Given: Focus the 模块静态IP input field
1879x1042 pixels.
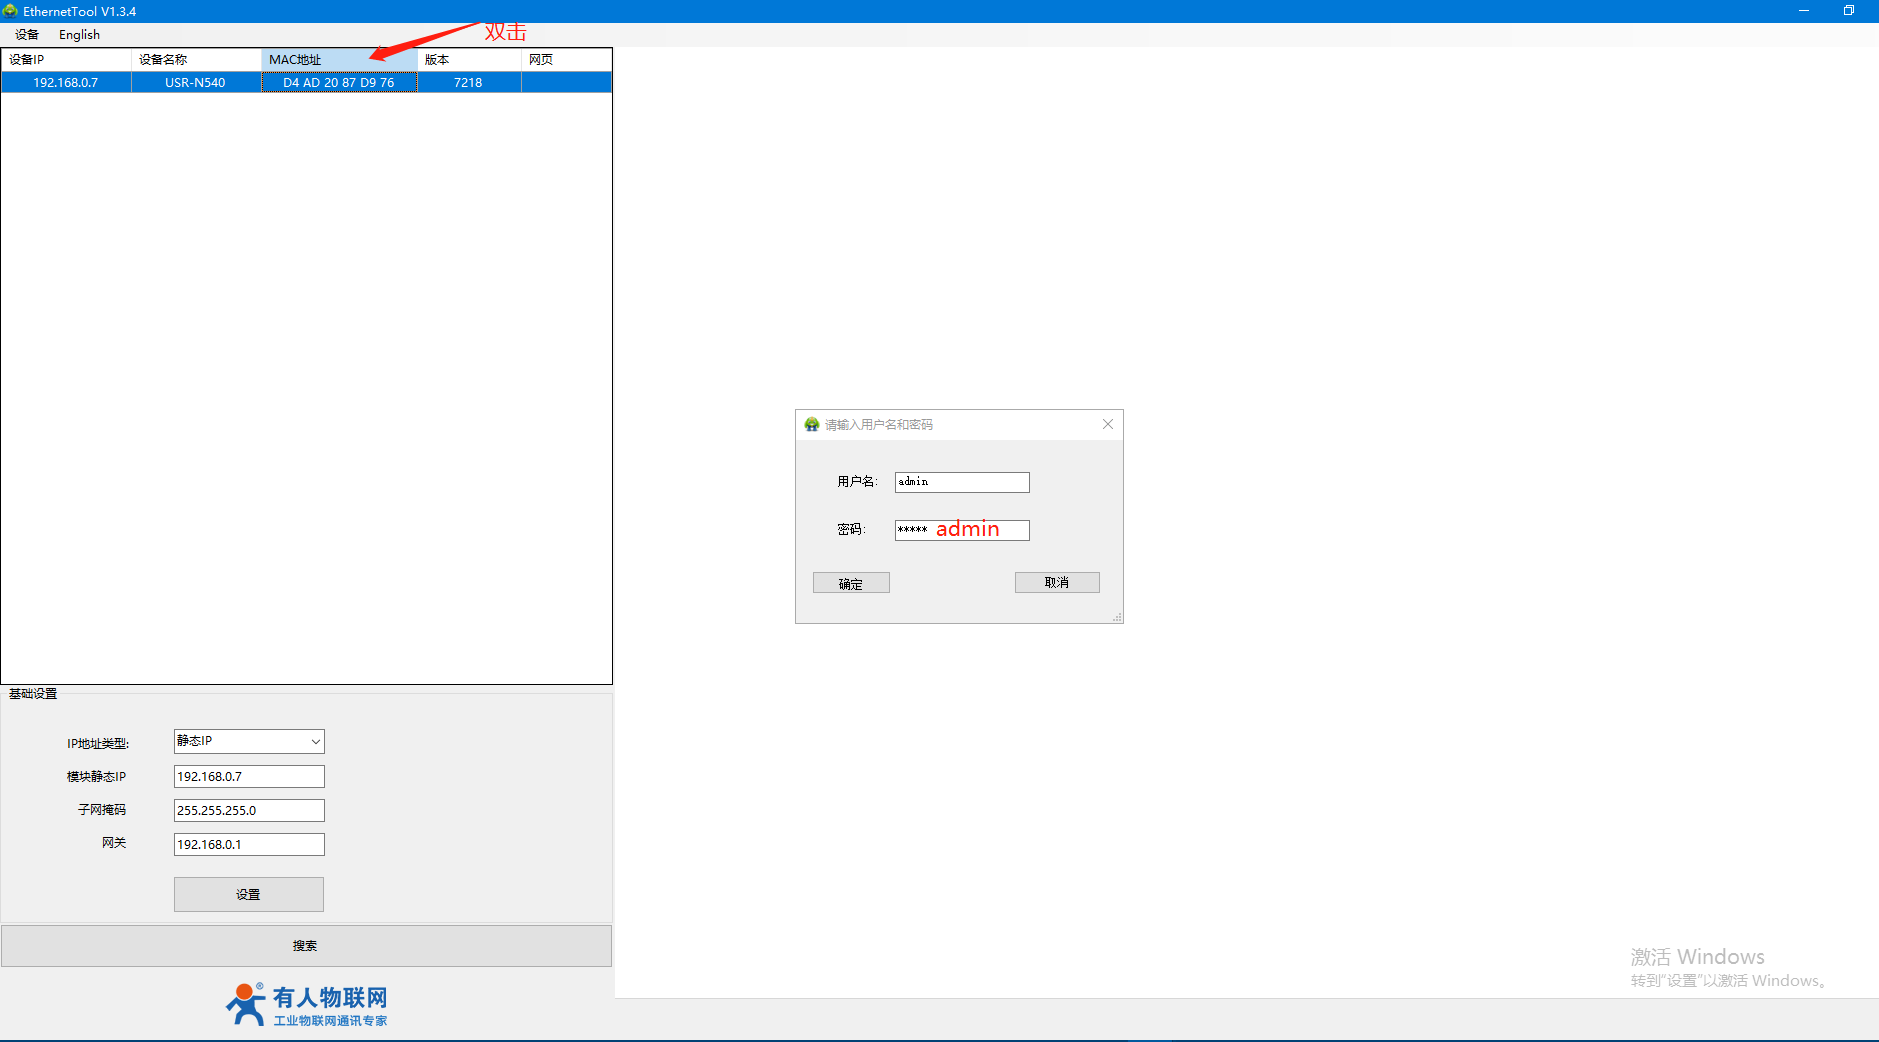Looking at the screenshot, I should [x=249, y=777].
